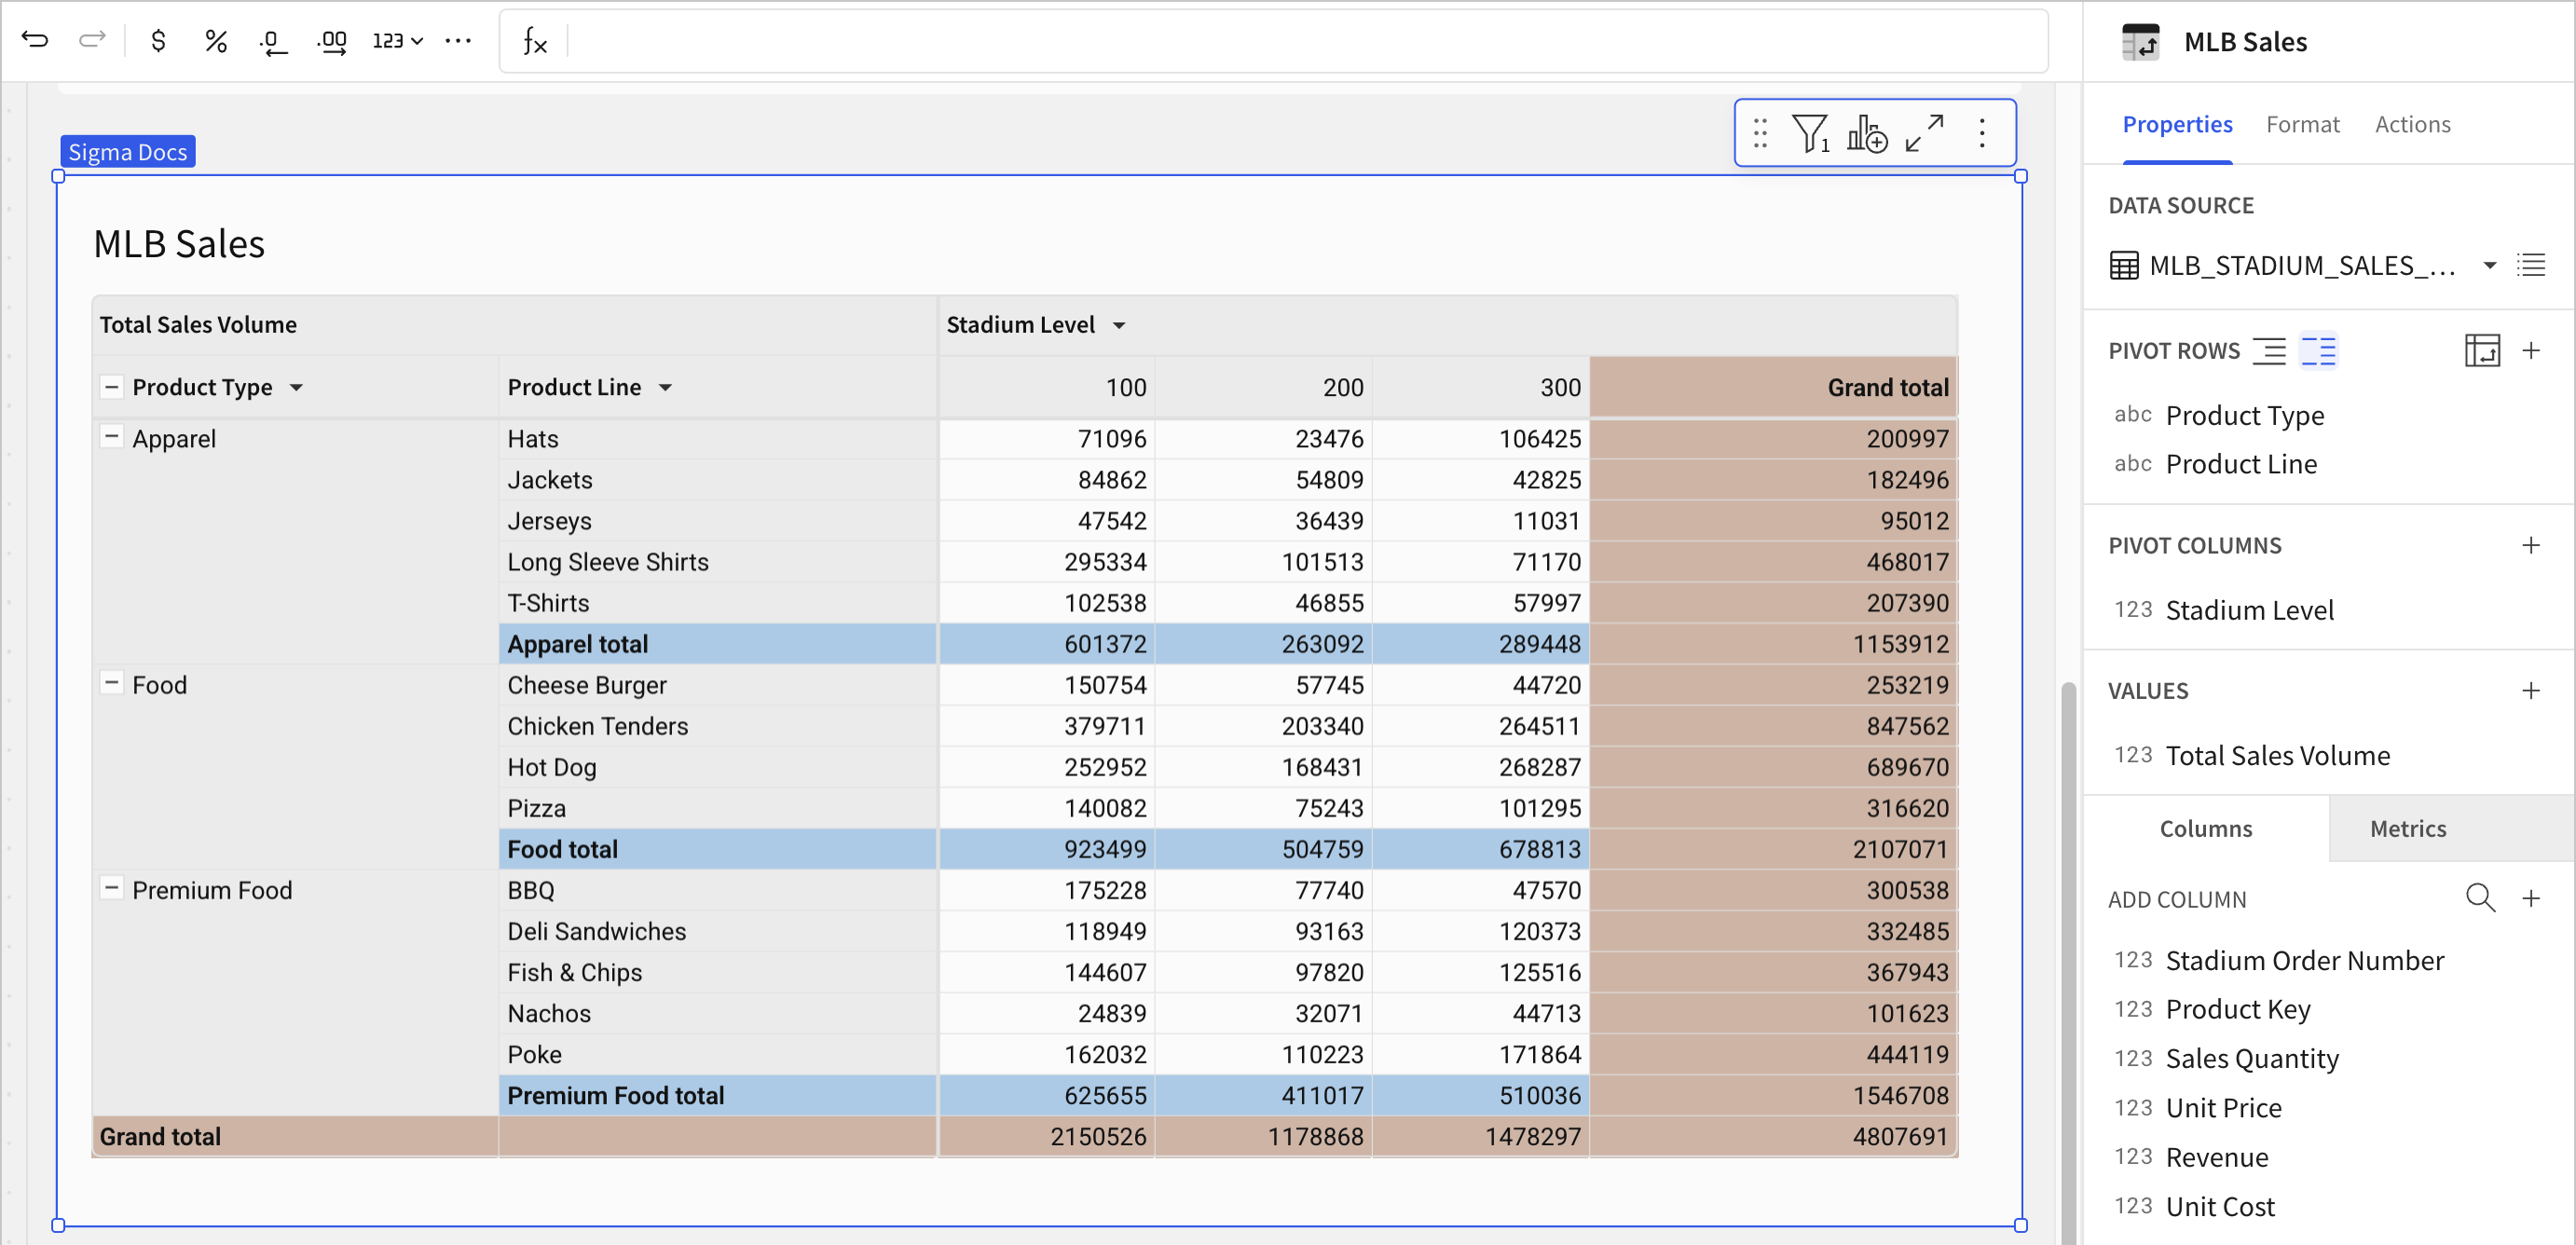2576x1245 pixels.
Task: Collapse the Food row group
Action: 112,683
